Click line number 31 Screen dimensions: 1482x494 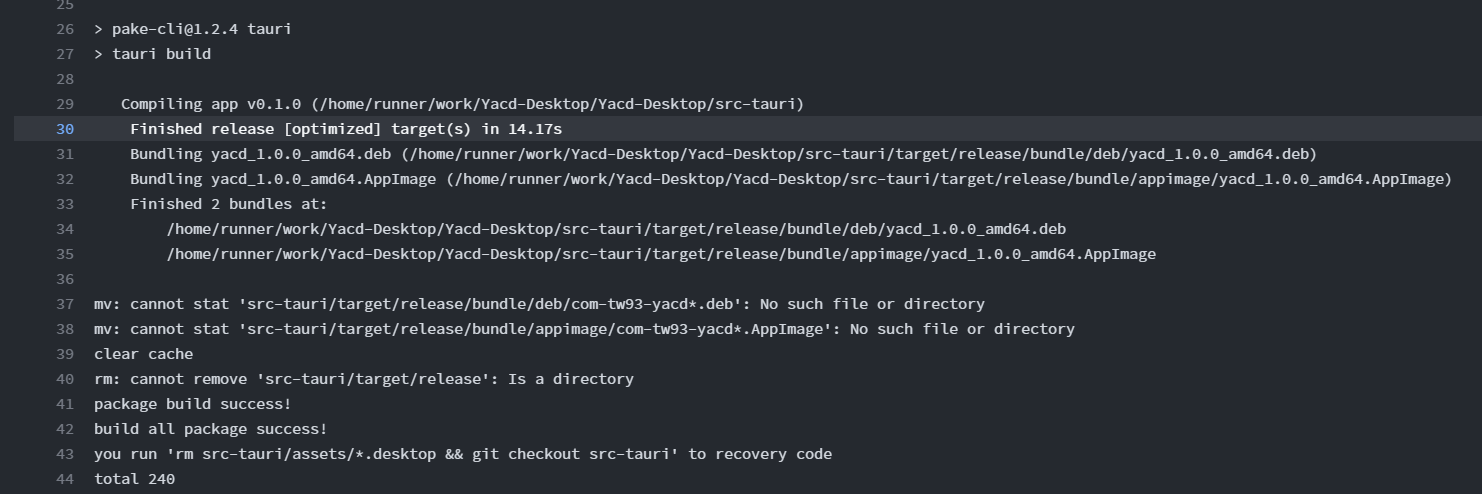[65, 154]
